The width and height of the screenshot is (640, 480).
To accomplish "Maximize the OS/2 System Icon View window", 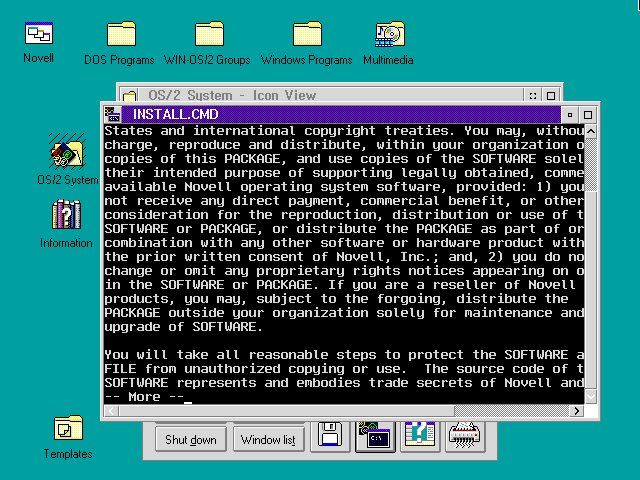I will tap(551, 96).
